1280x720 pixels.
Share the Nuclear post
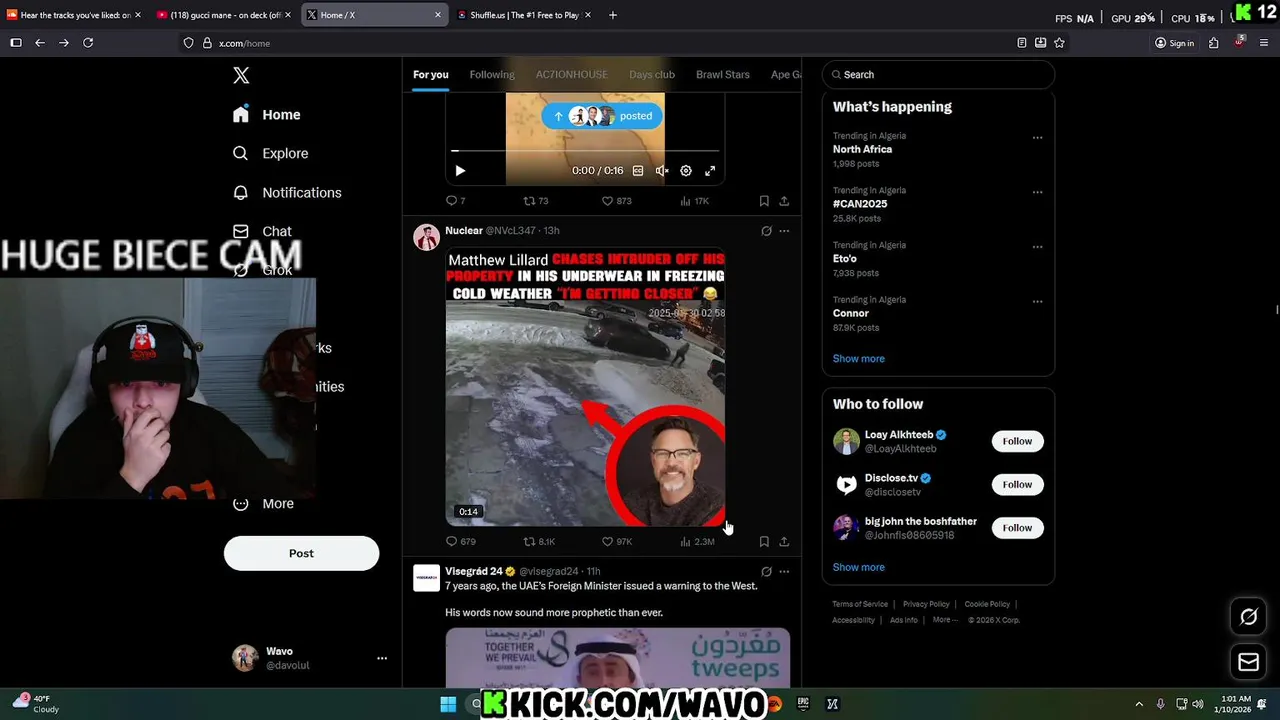tap(784, 542)
